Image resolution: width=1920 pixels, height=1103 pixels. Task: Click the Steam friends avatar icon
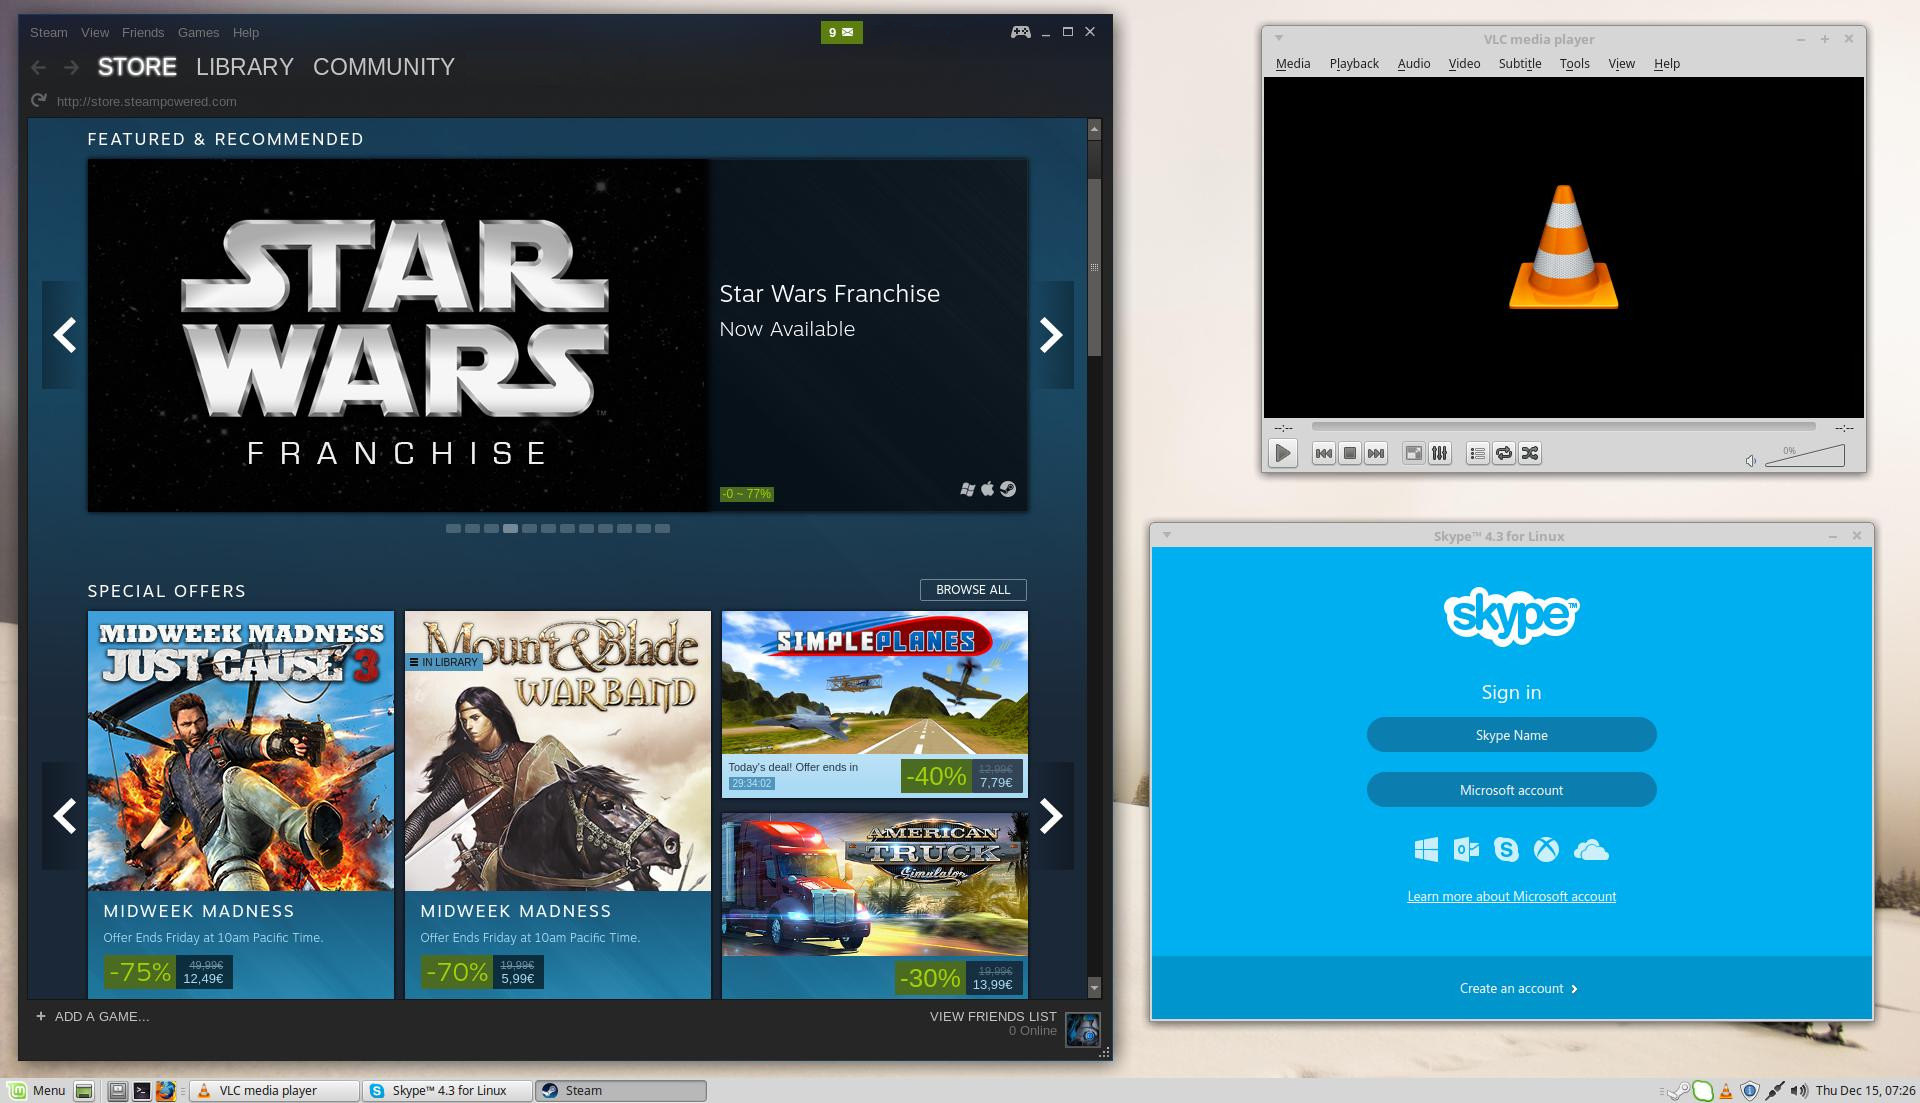1083,1029
